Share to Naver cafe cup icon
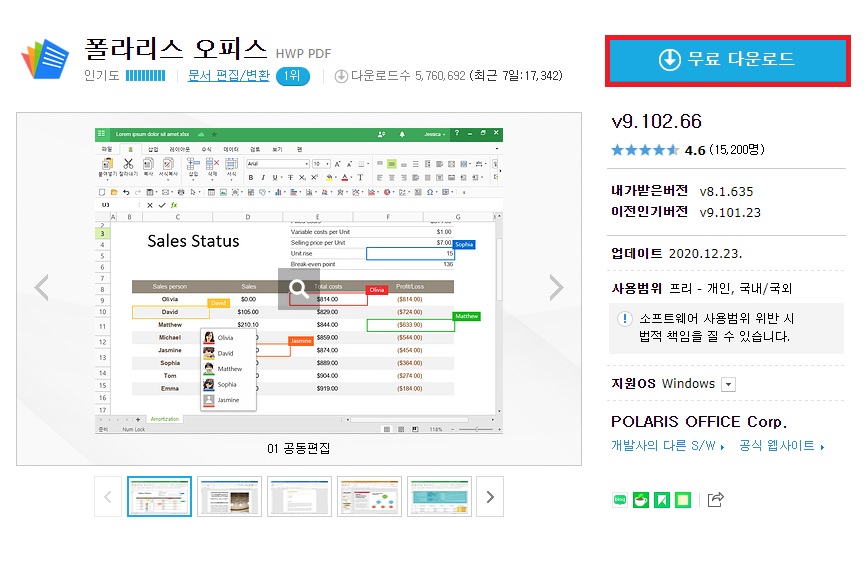The height and width of the screenshot is (564, 868). coord(641,500)
